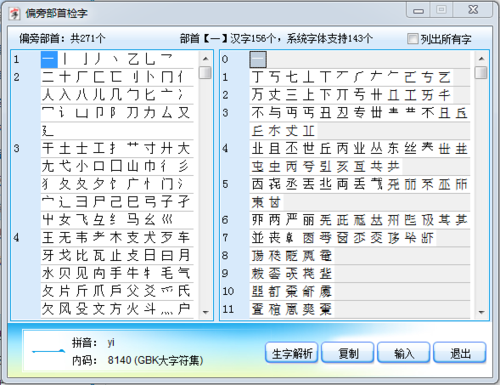Click the radical list scroll-down arrow
Viewport: 500px width, 385px height.
205,312
